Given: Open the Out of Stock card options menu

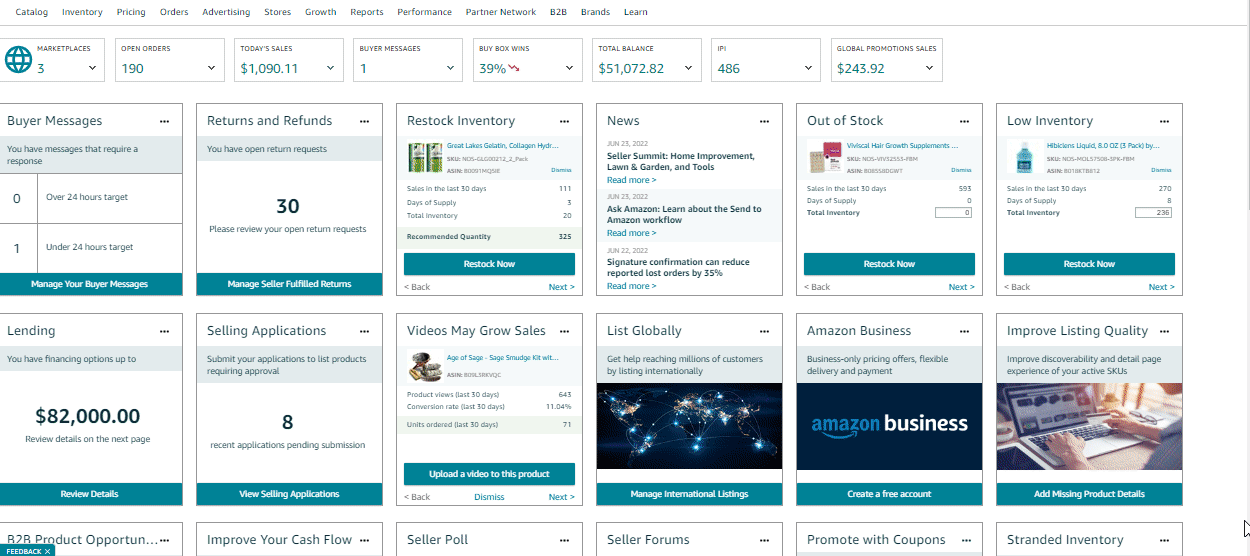Looking at the screenshot, I should click(965, 121).
